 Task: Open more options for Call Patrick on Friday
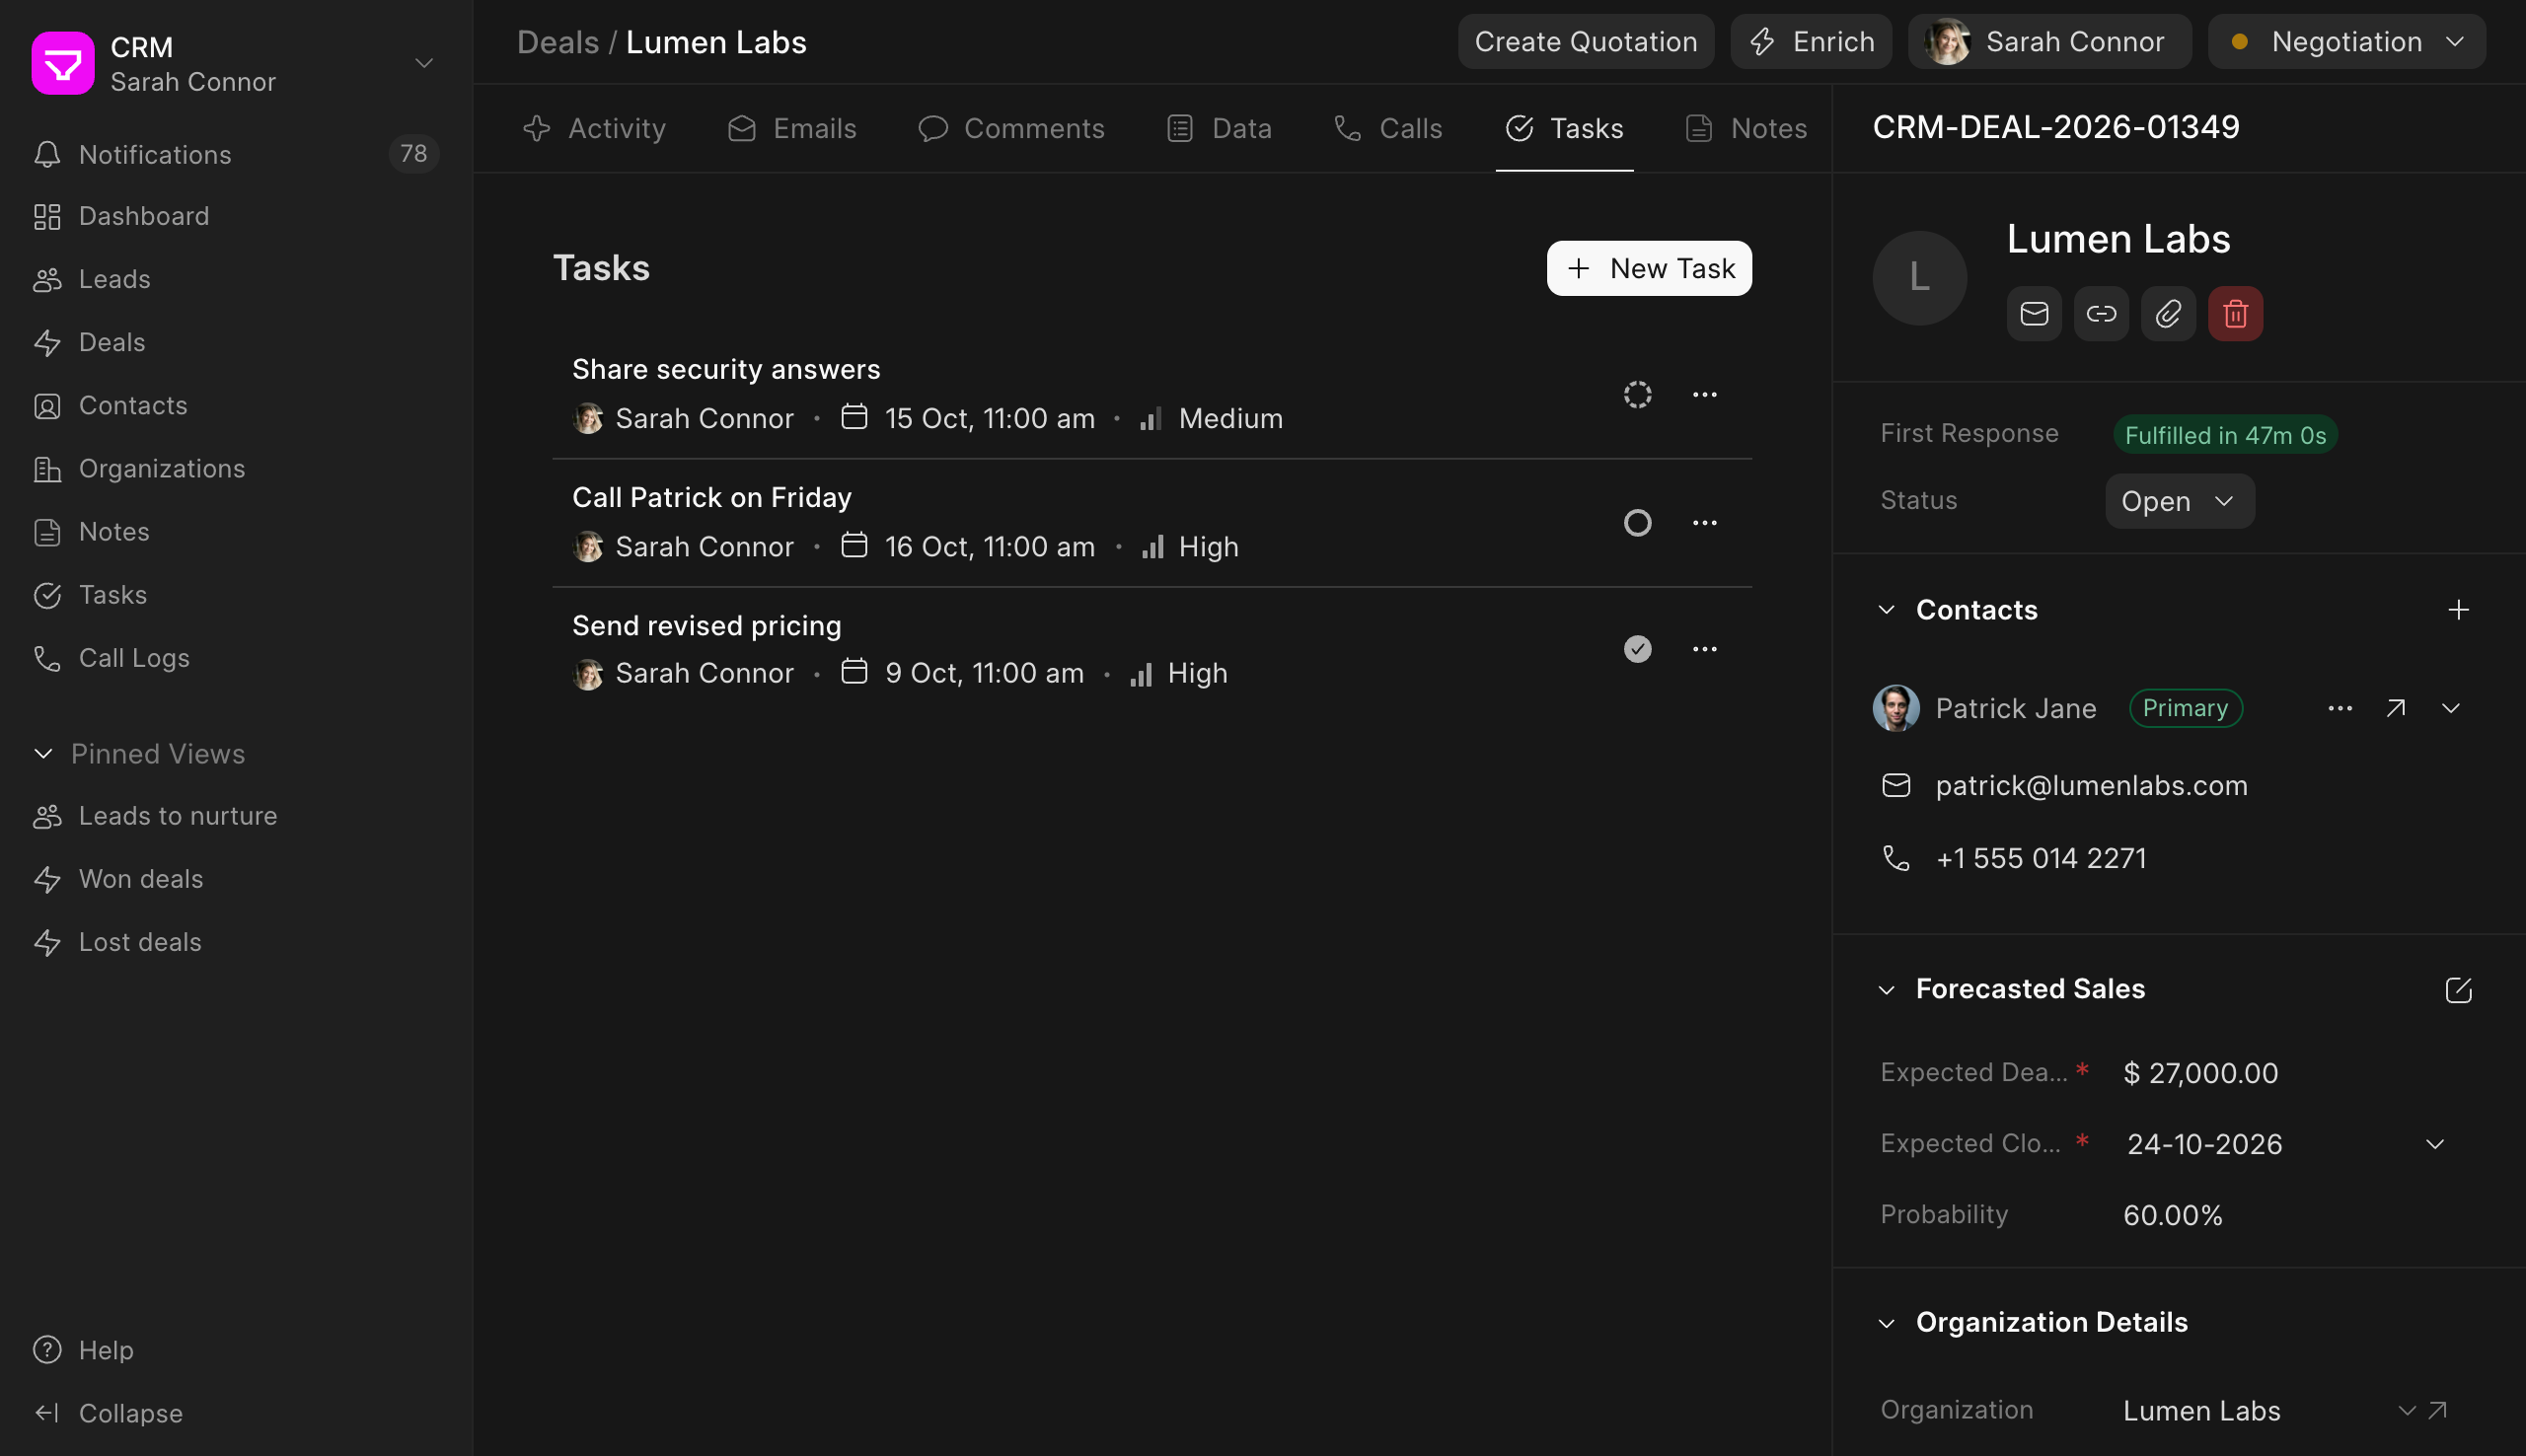pos(1705,523)
